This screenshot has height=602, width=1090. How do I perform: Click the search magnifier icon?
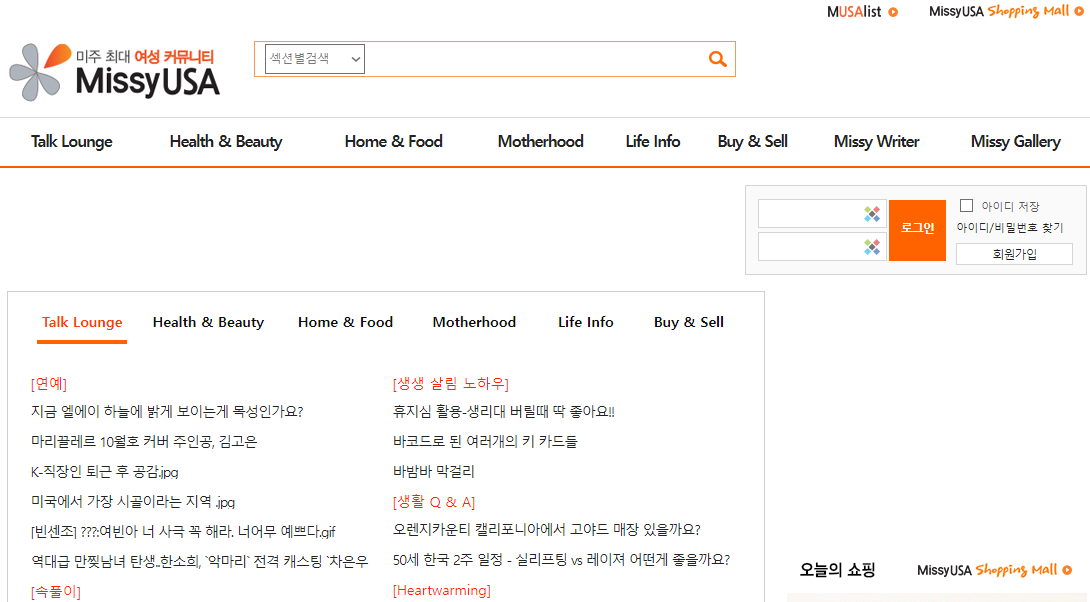click(x=717, y=58)
